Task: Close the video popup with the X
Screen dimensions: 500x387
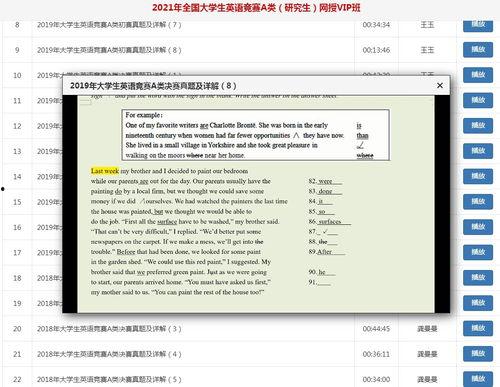Action: (x=440, y=86)
